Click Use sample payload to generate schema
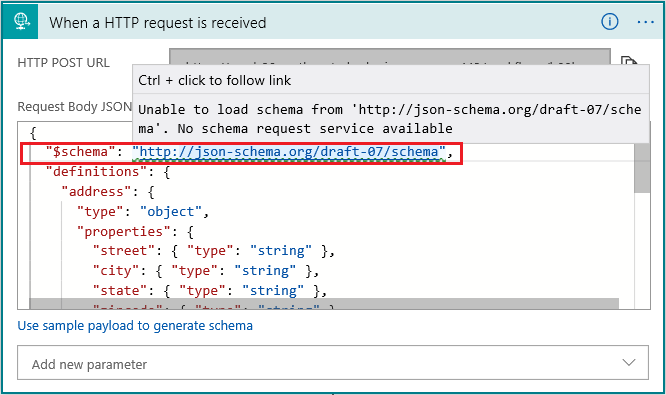The height and width of the screenshot is (395, 666). point(135,326)
